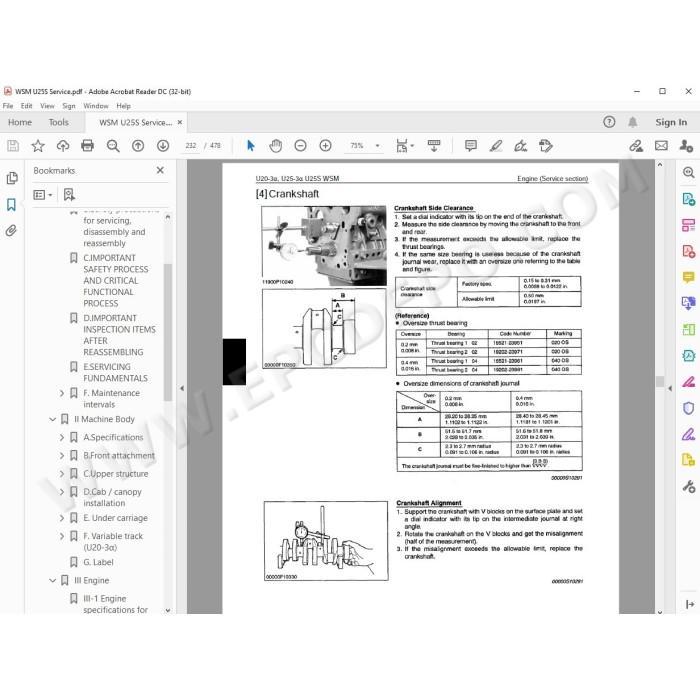Open the Protect shield tool
This screenshot has width=700, height=700.
(688, 408)
